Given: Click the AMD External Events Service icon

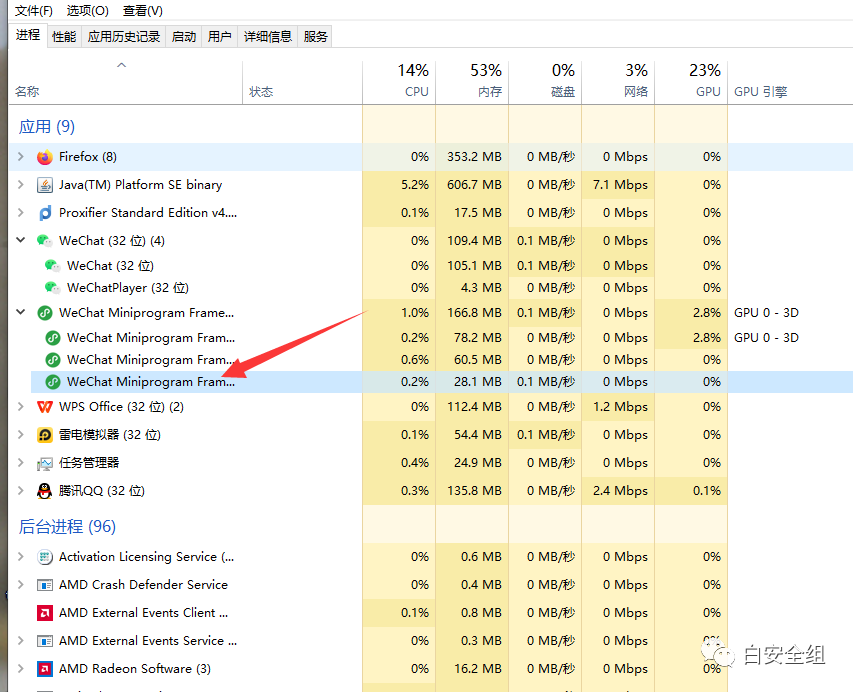Looking at the screenshot, I should 45,641.
